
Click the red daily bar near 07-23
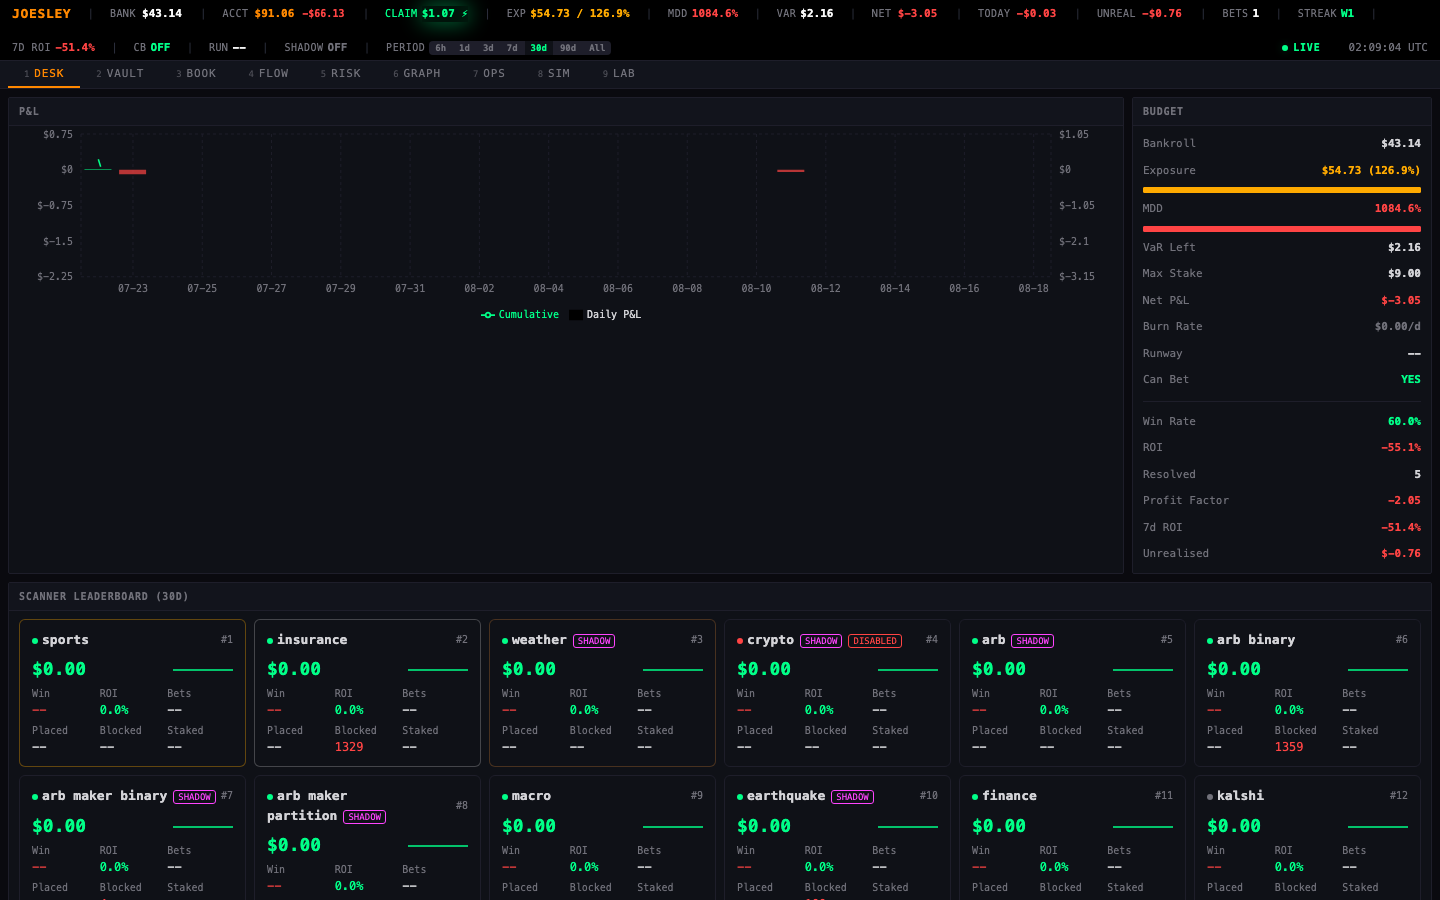133,172
